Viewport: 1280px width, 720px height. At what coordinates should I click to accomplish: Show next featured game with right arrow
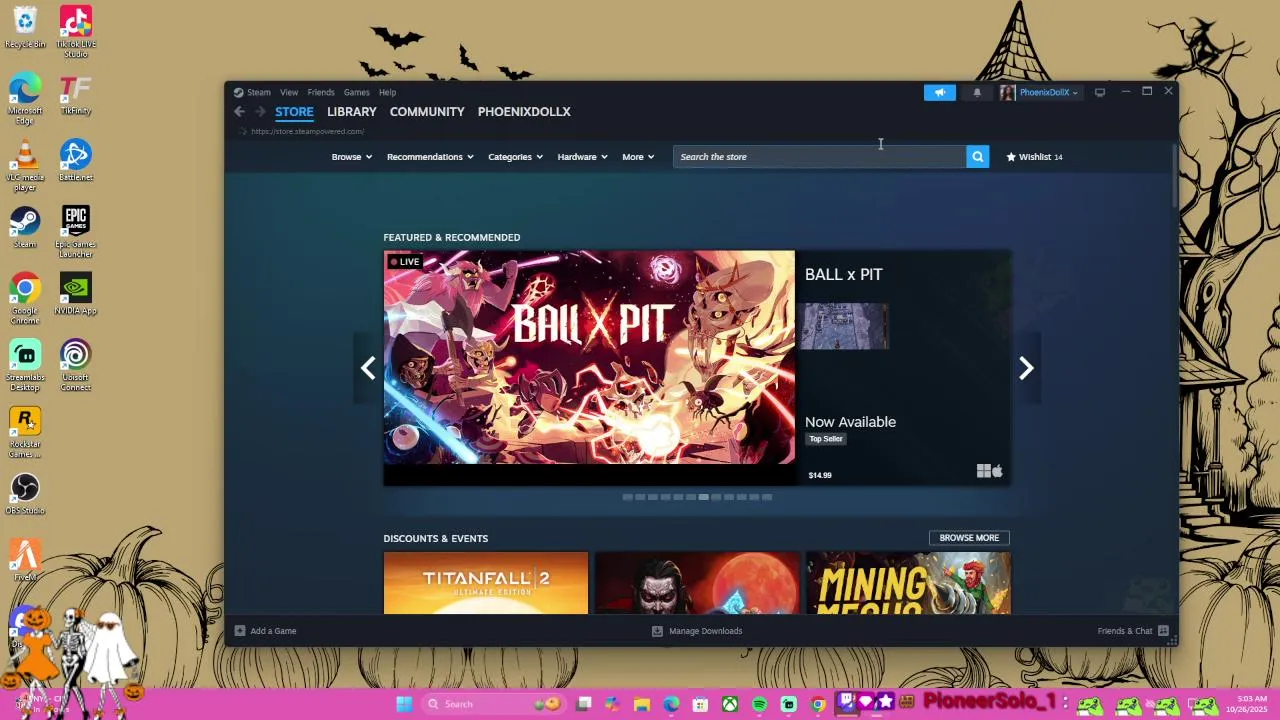[1025, 368]
